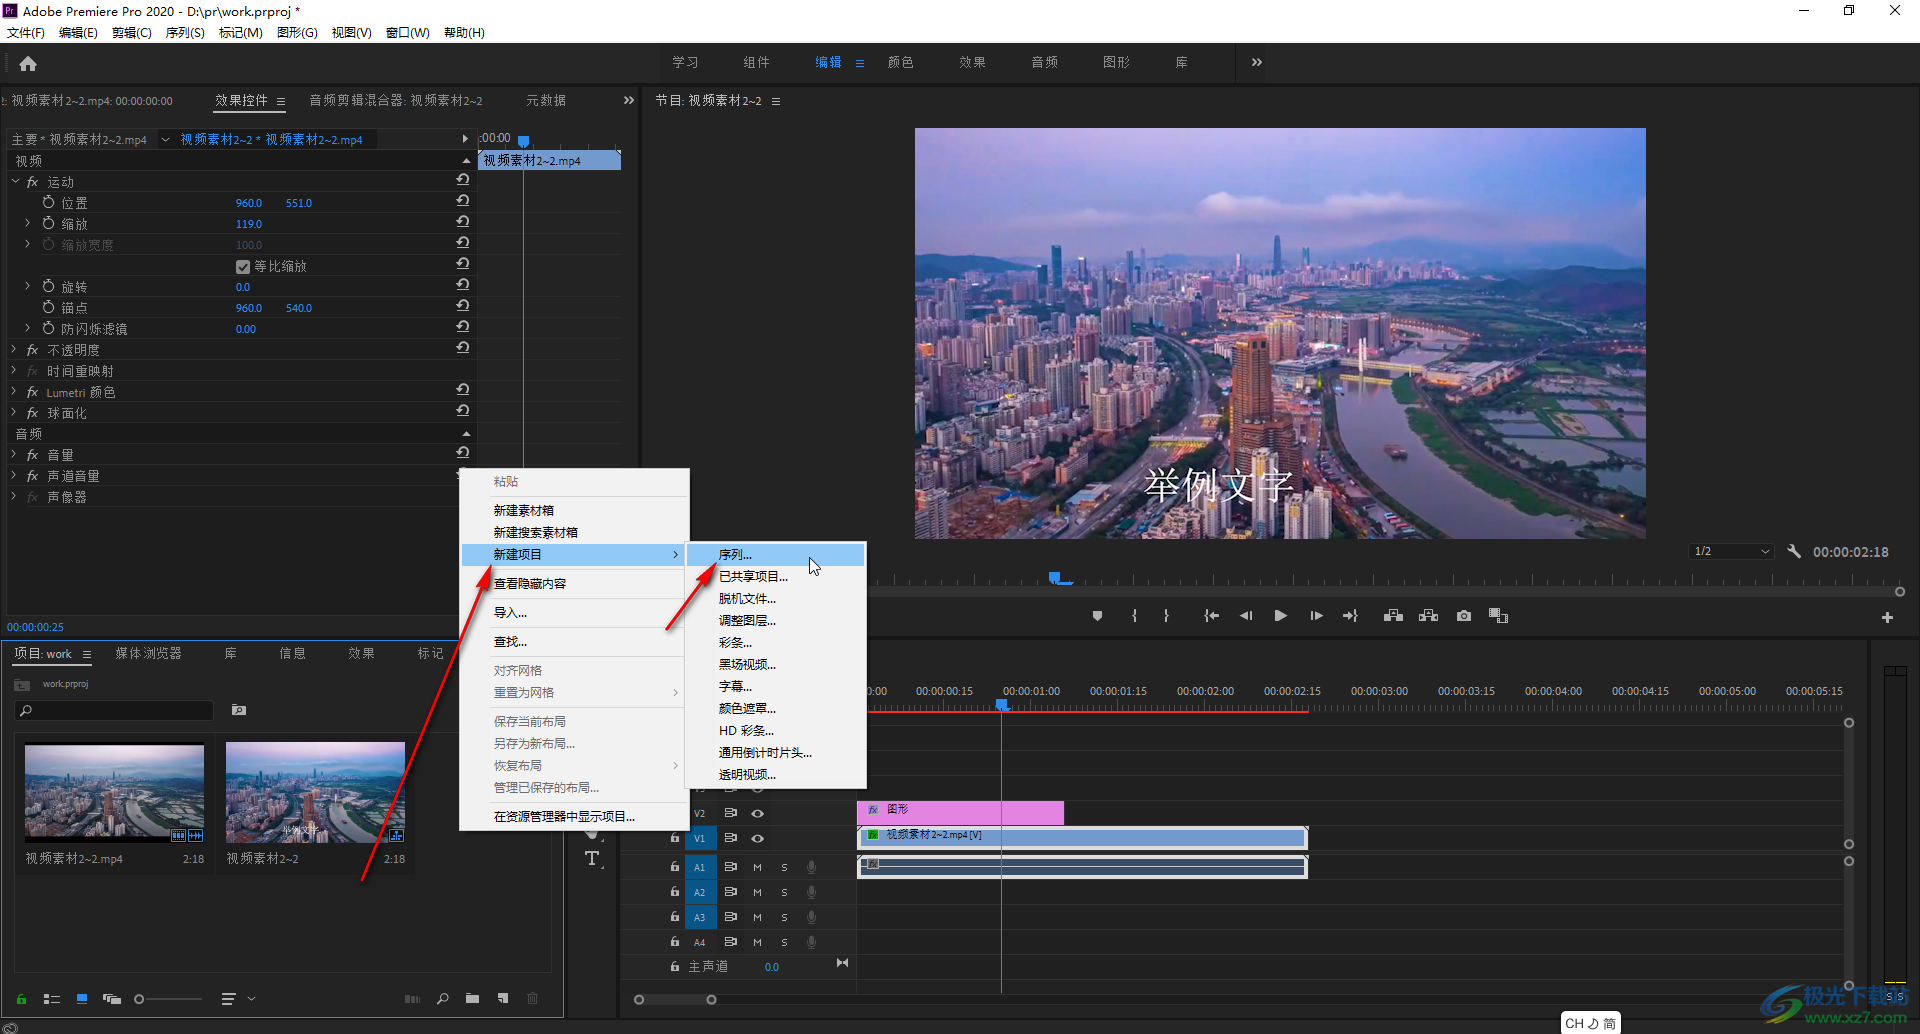
Task: Expand the Opacity effect
Action: (14, 349)
